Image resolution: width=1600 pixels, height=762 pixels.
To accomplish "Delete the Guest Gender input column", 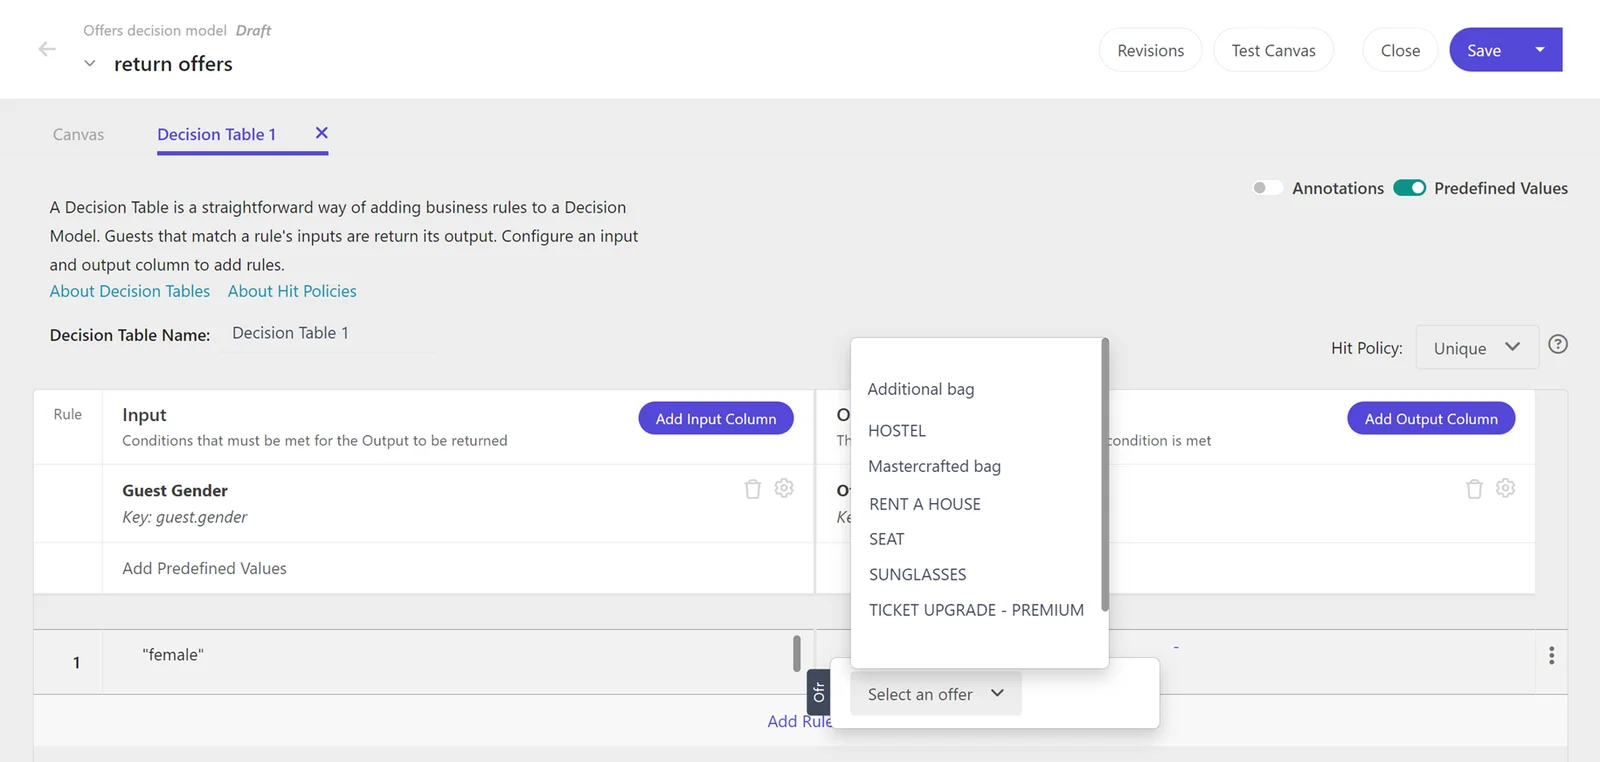I will [x=753, y=489].
